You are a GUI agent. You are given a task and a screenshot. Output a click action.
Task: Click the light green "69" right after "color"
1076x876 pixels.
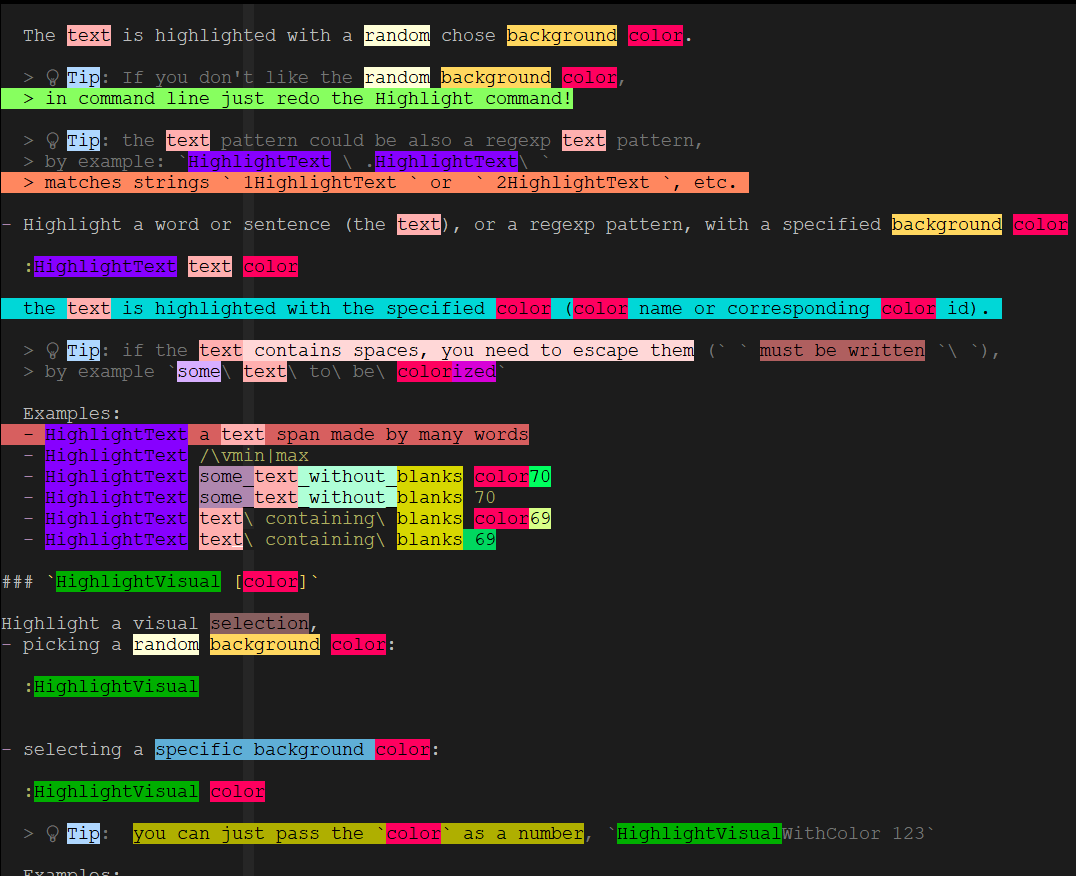point(540,519)
